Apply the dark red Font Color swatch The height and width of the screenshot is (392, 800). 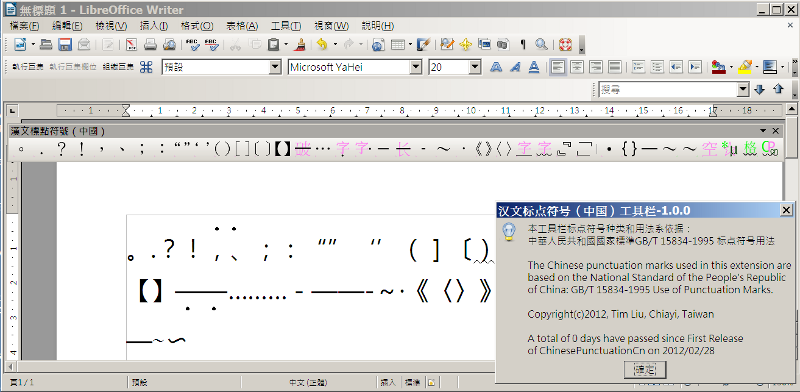click(x=718, y=67)
